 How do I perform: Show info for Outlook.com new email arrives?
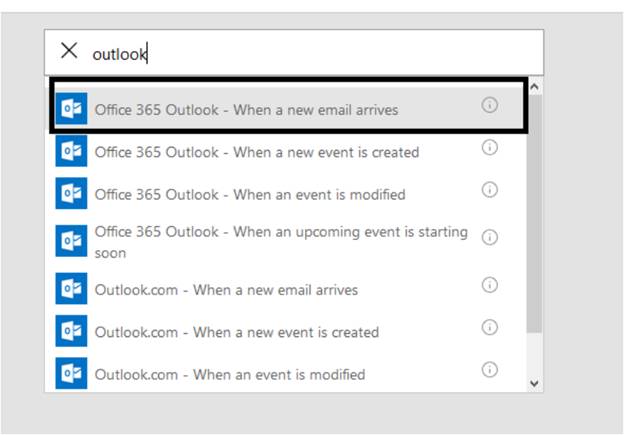(x=490, y=285)
